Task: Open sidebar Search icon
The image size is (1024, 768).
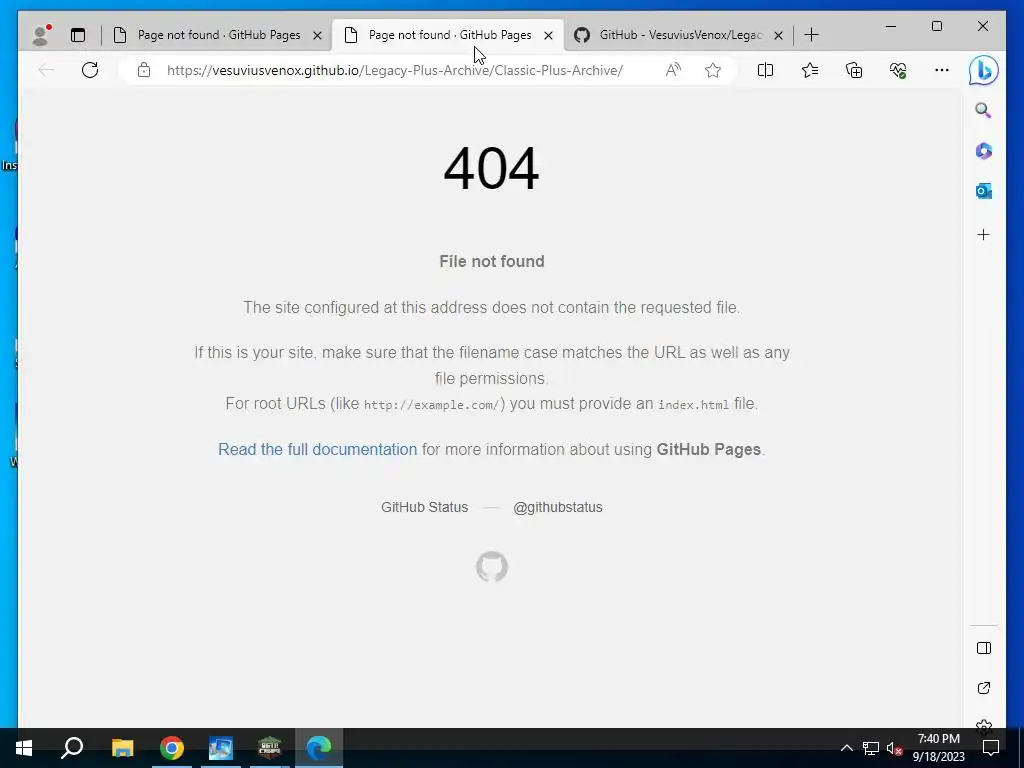Action: tap(983, 110)
